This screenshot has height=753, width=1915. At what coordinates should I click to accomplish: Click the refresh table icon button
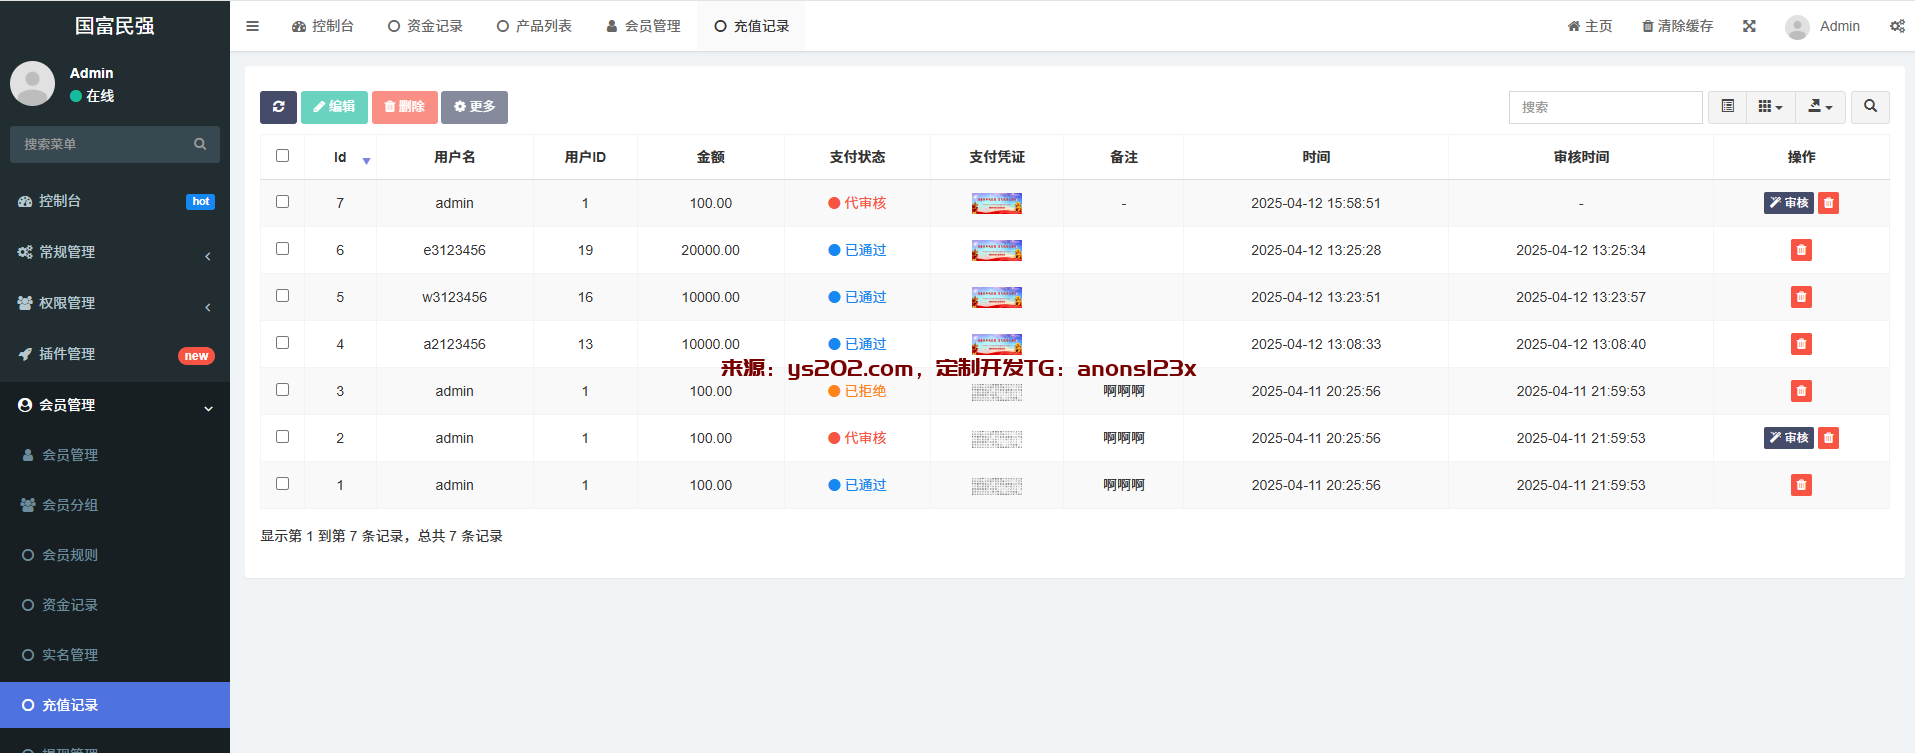(278, 107)
